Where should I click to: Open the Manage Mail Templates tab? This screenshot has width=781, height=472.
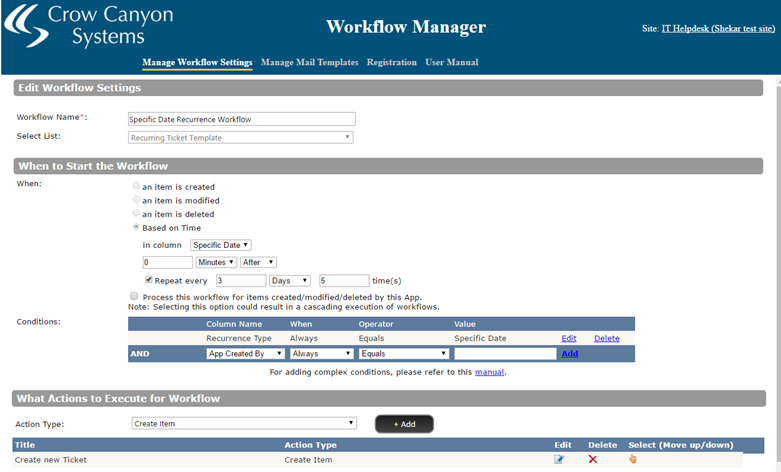pos(310,62)
